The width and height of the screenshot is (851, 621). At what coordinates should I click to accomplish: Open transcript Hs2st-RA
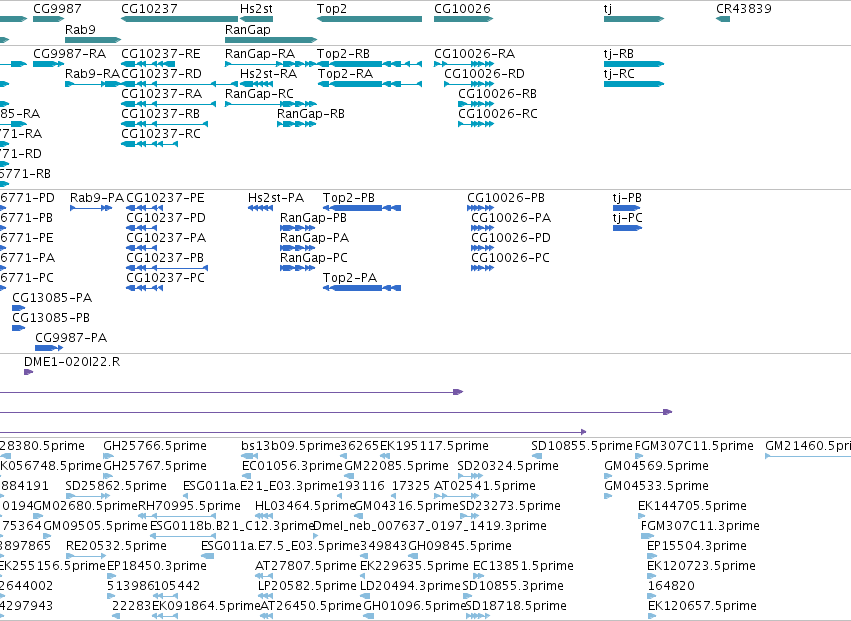[269, 74]
